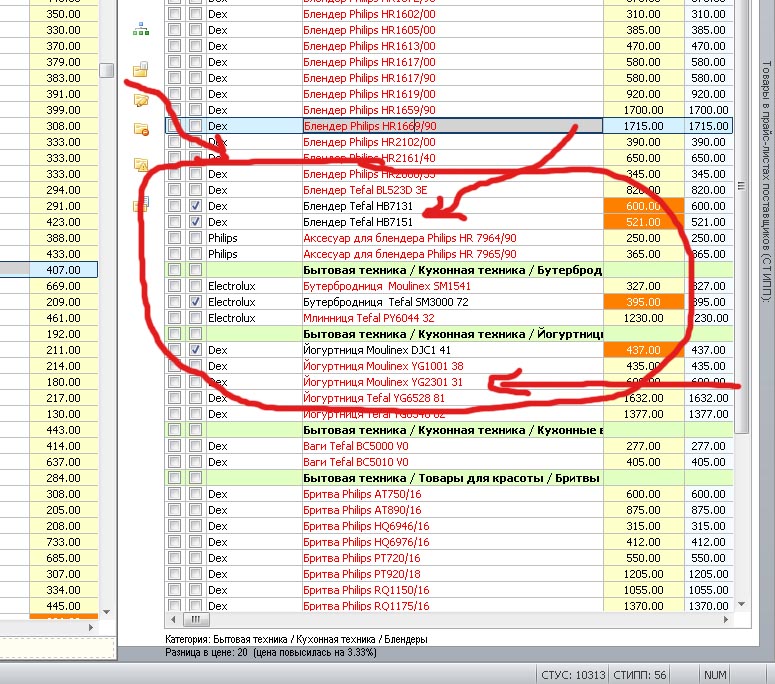Click the delete folder icon with red minus
The image size is (775, 684).
click(x=141, y=130)
